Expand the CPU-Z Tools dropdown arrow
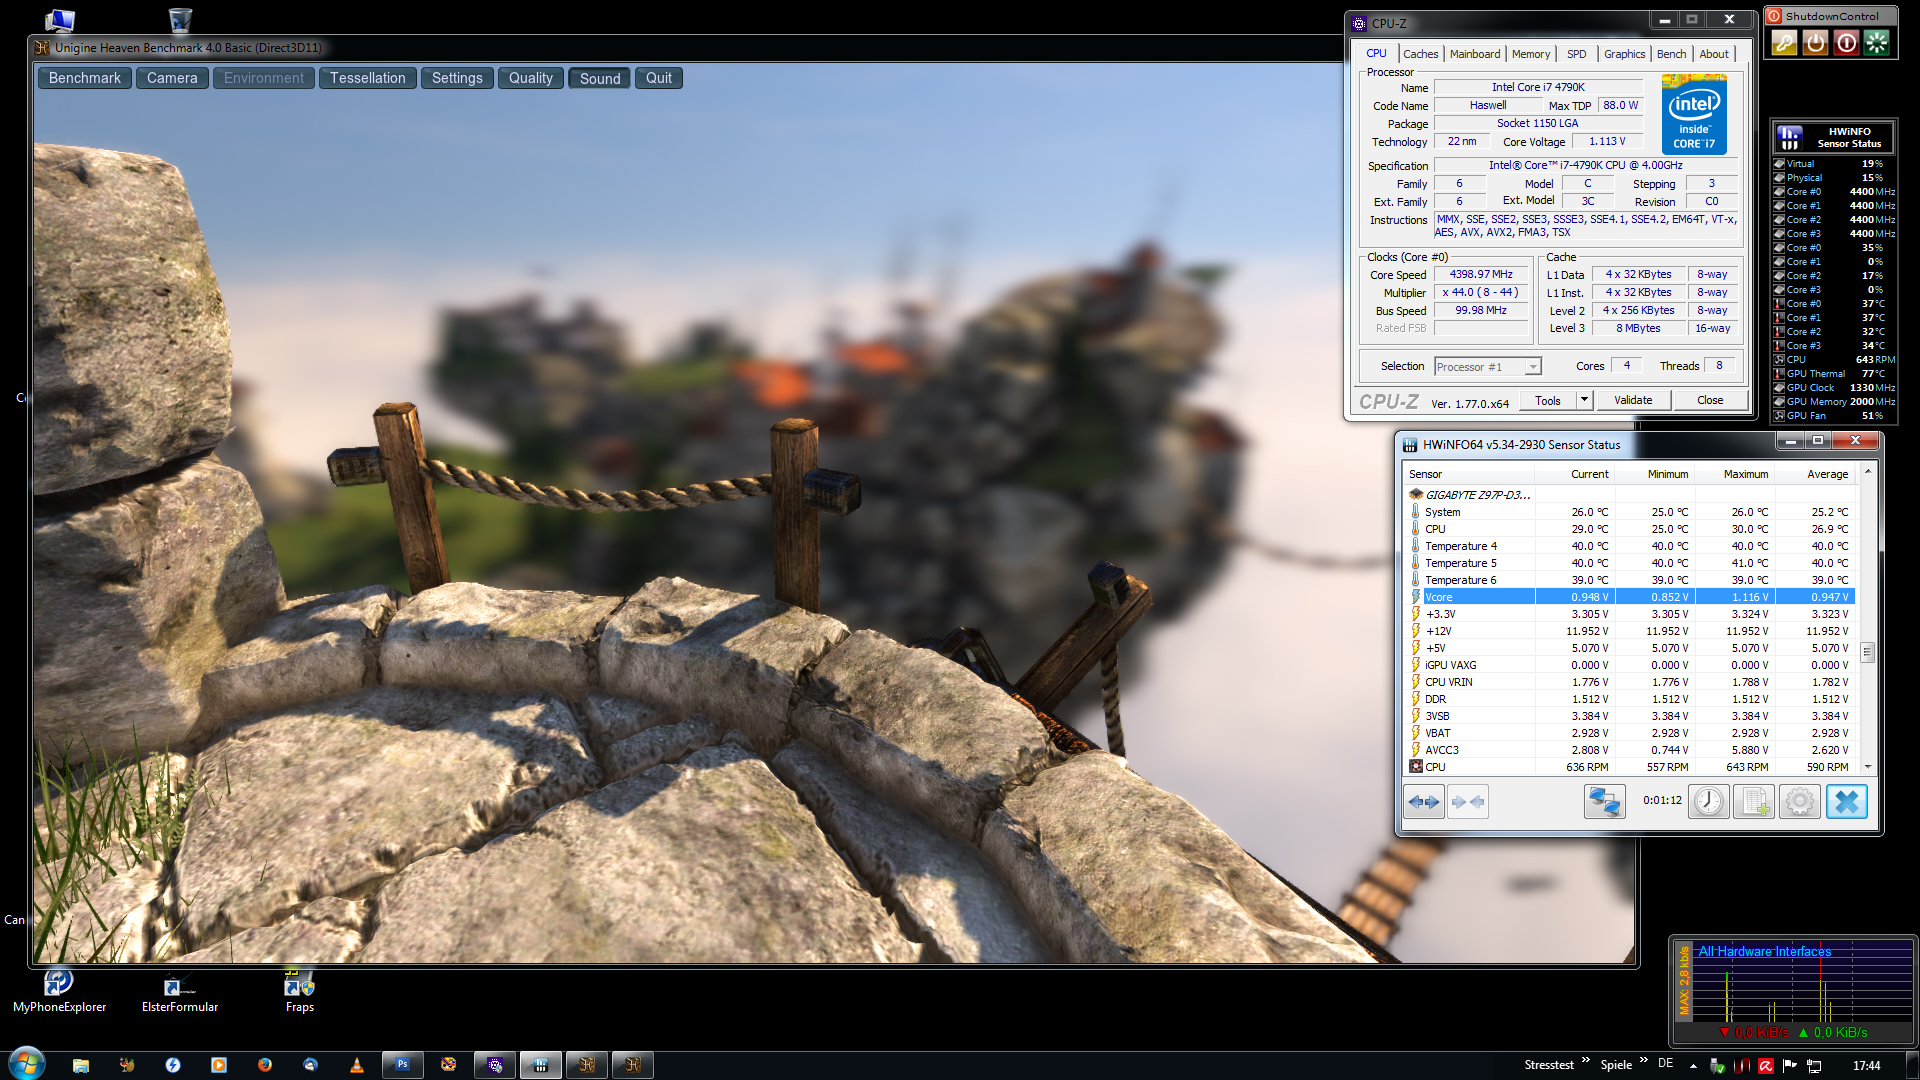The width and height of the screenshot is (1920, 1080). pos(1584,400)
